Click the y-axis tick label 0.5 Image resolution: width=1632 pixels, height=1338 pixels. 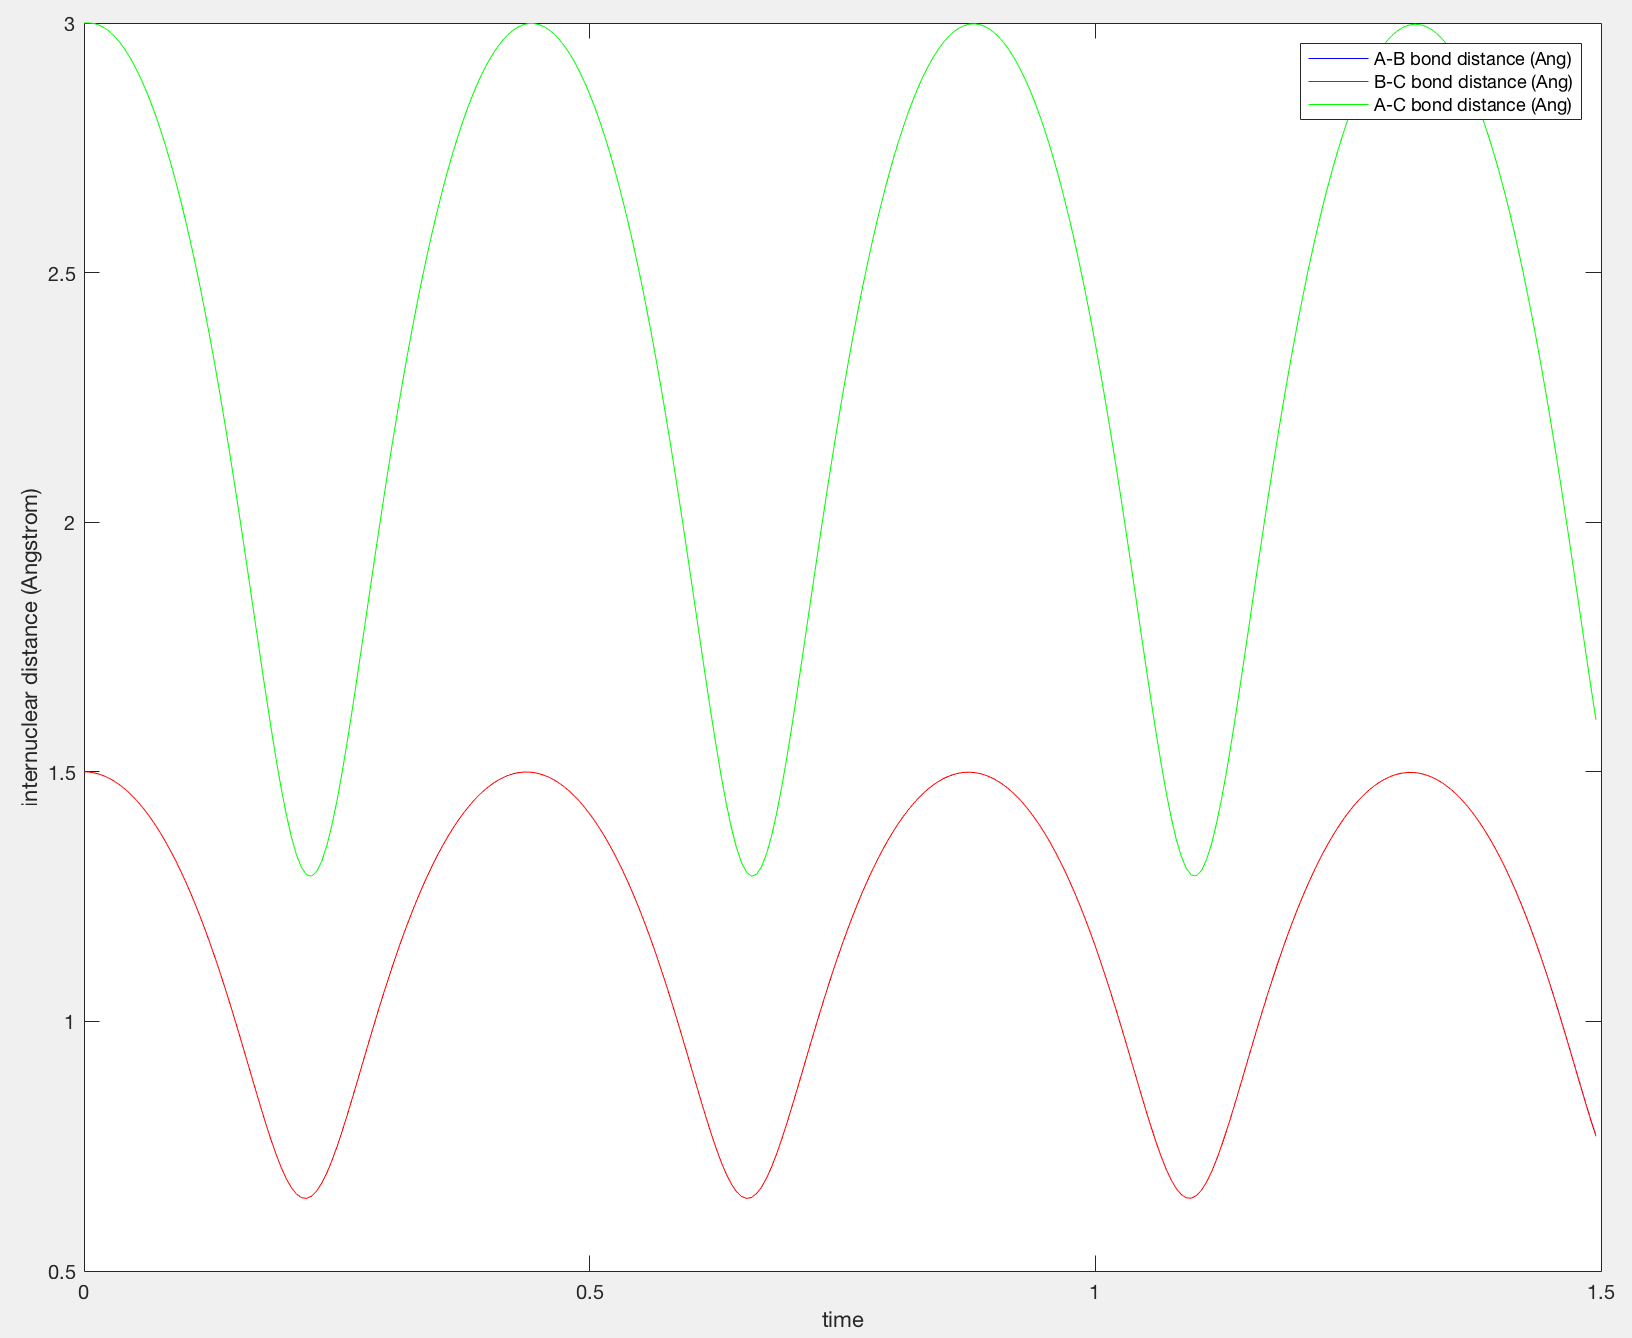click(62, 1271)
